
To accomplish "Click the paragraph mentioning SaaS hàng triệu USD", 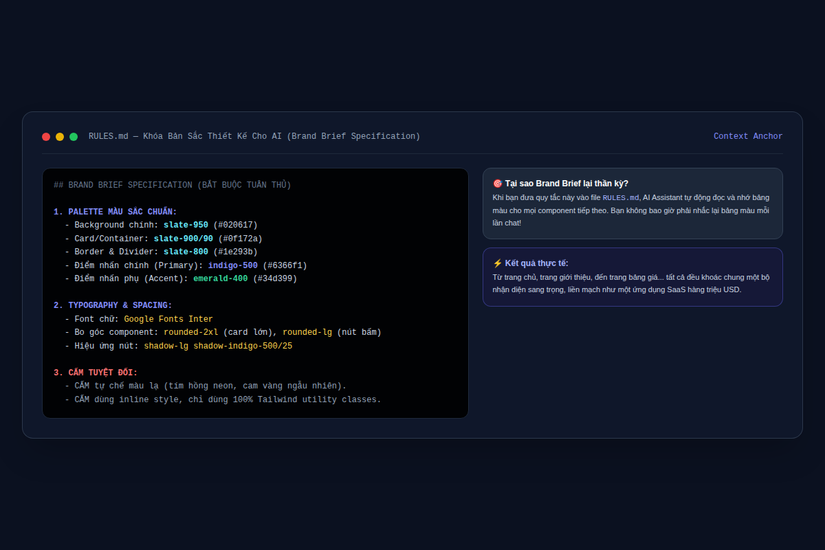I will click(631, 284).
